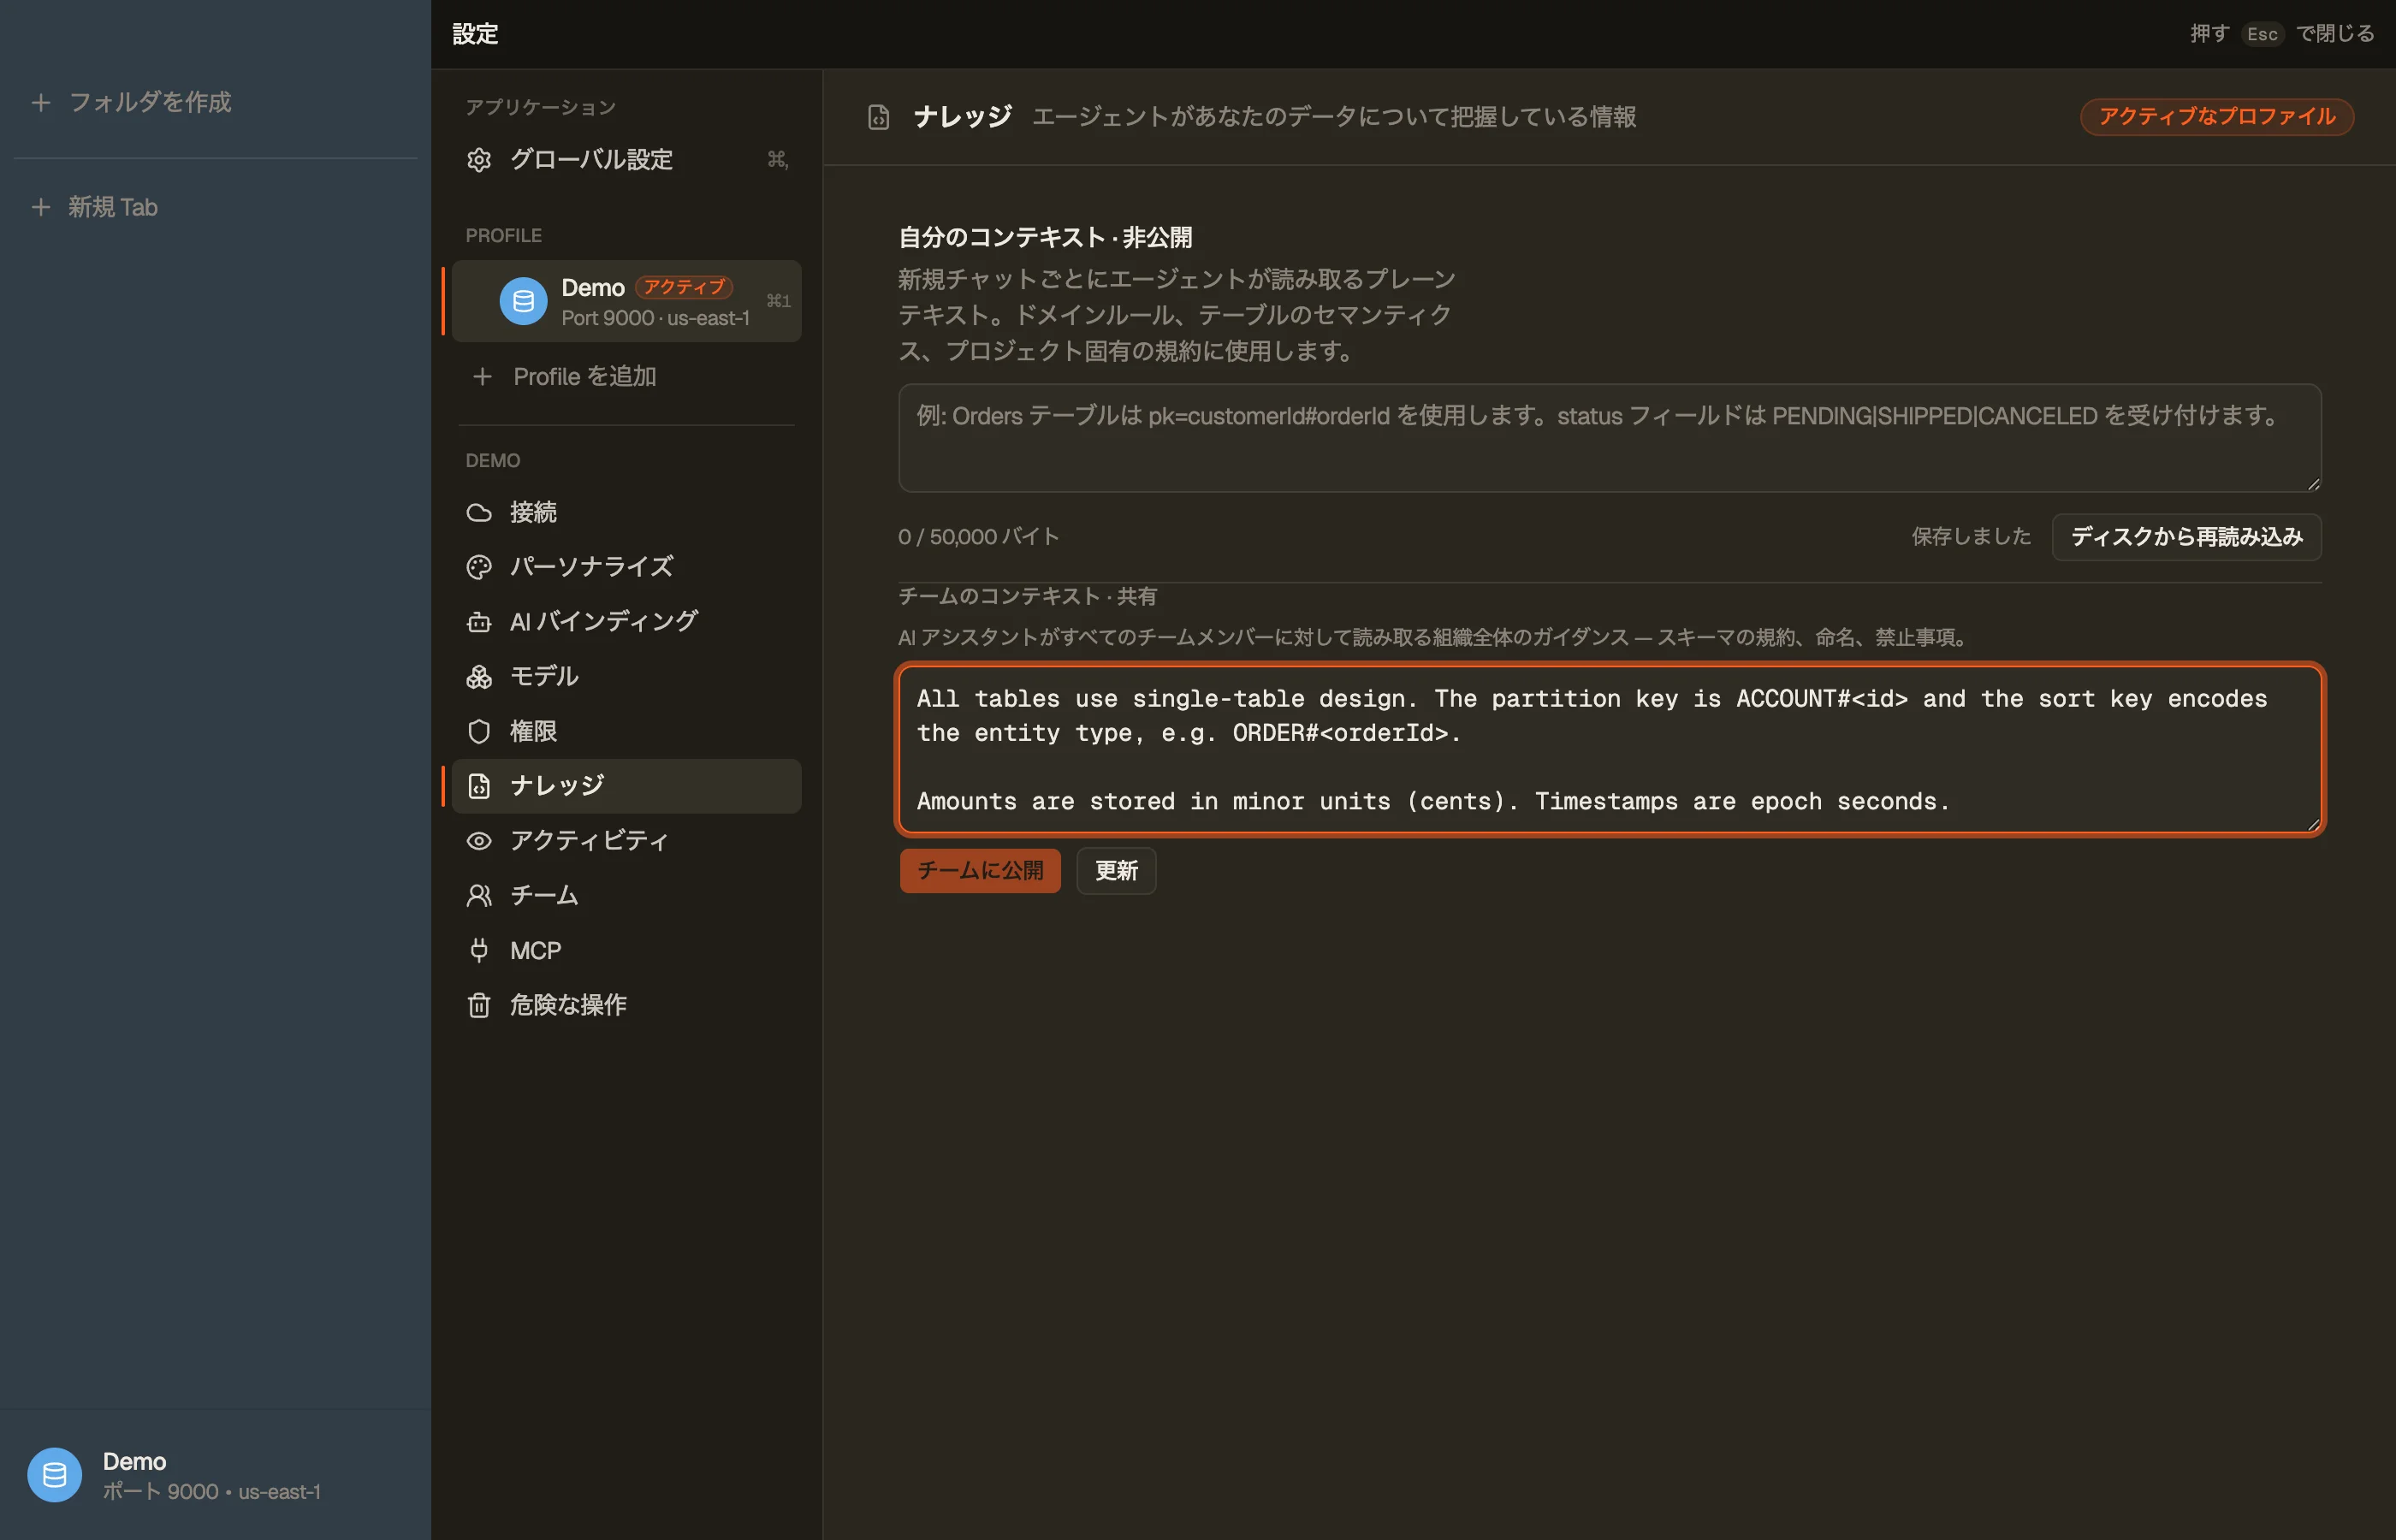Open the MCP settings section
The image size is (2396, 1540).
[x=626, y=950]
